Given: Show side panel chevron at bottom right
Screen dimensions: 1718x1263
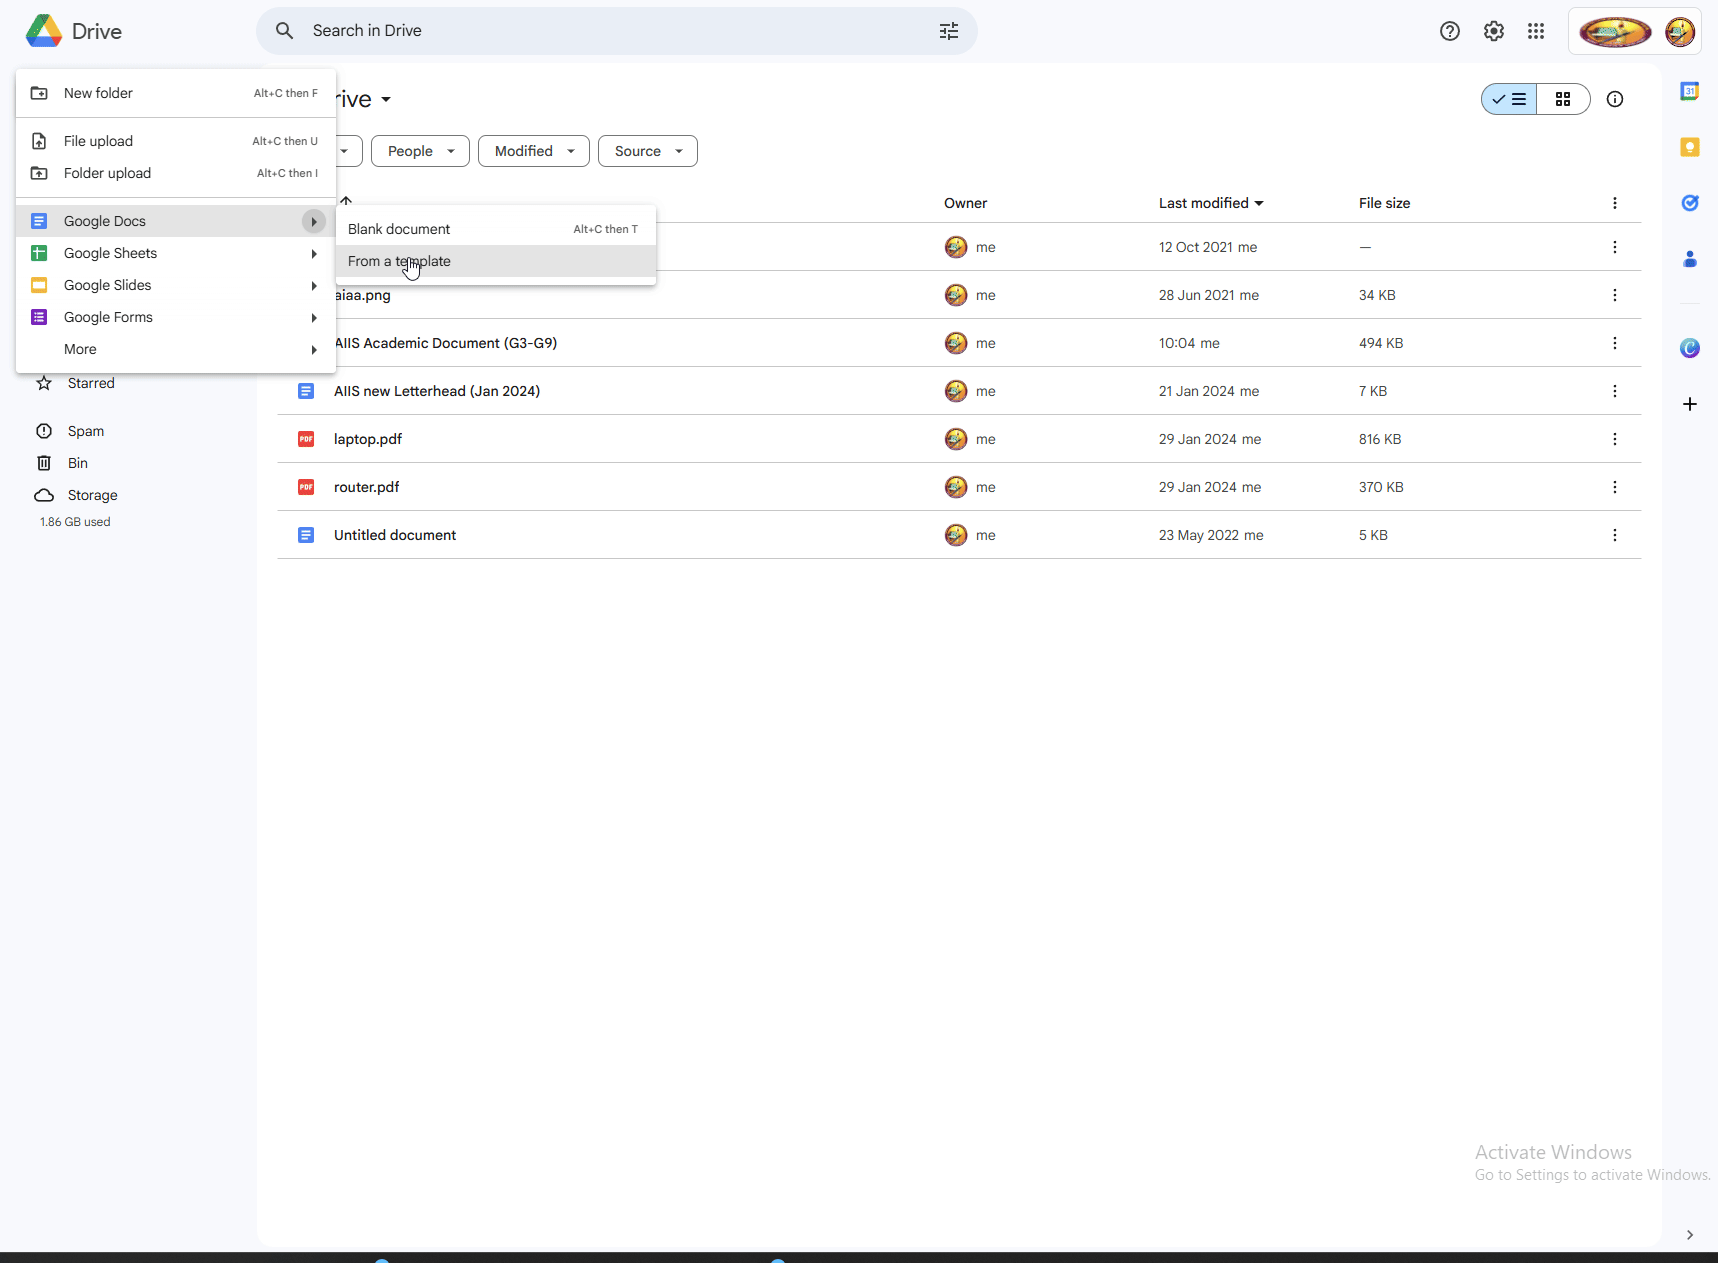Looking at the screenshot, I should click(1689, 1235).
